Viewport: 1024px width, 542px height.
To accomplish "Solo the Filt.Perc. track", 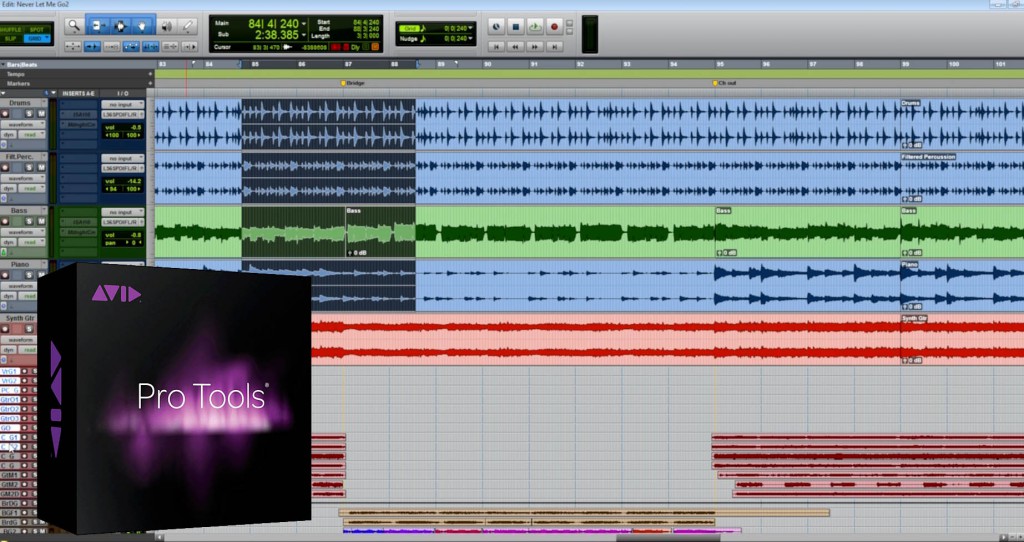I will point(31,168).
